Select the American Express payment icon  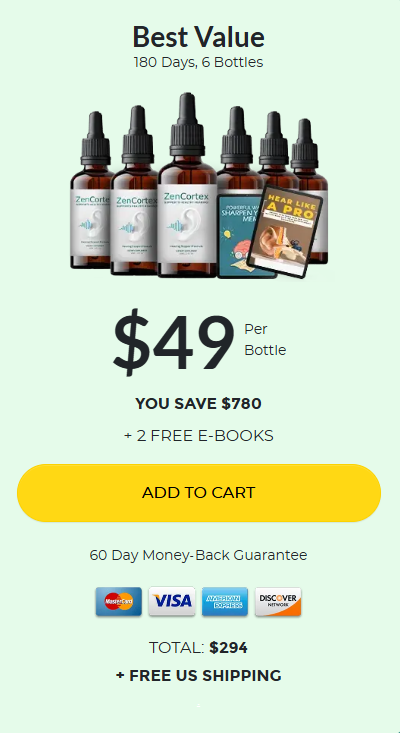(x=225, y=602)
